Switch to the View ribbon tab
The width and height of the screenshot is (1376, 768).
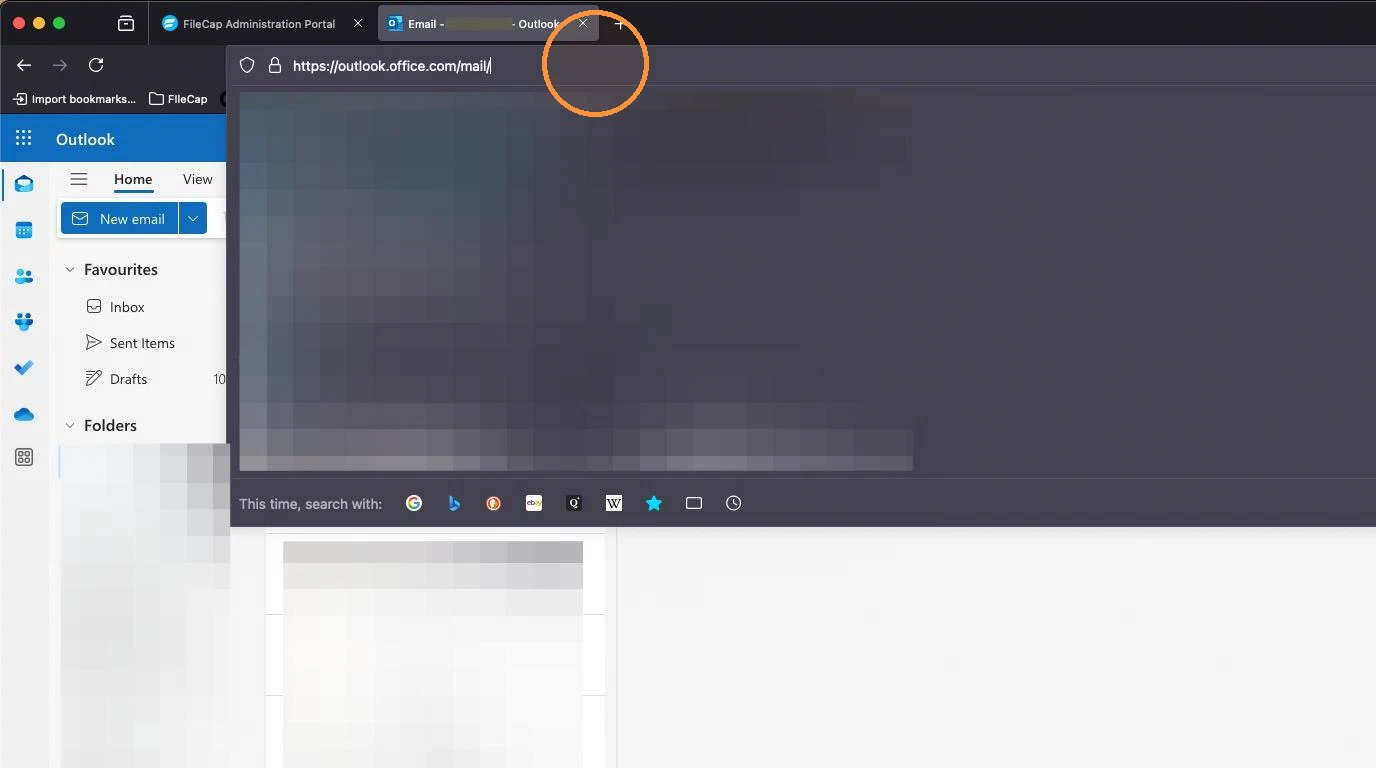197,179
